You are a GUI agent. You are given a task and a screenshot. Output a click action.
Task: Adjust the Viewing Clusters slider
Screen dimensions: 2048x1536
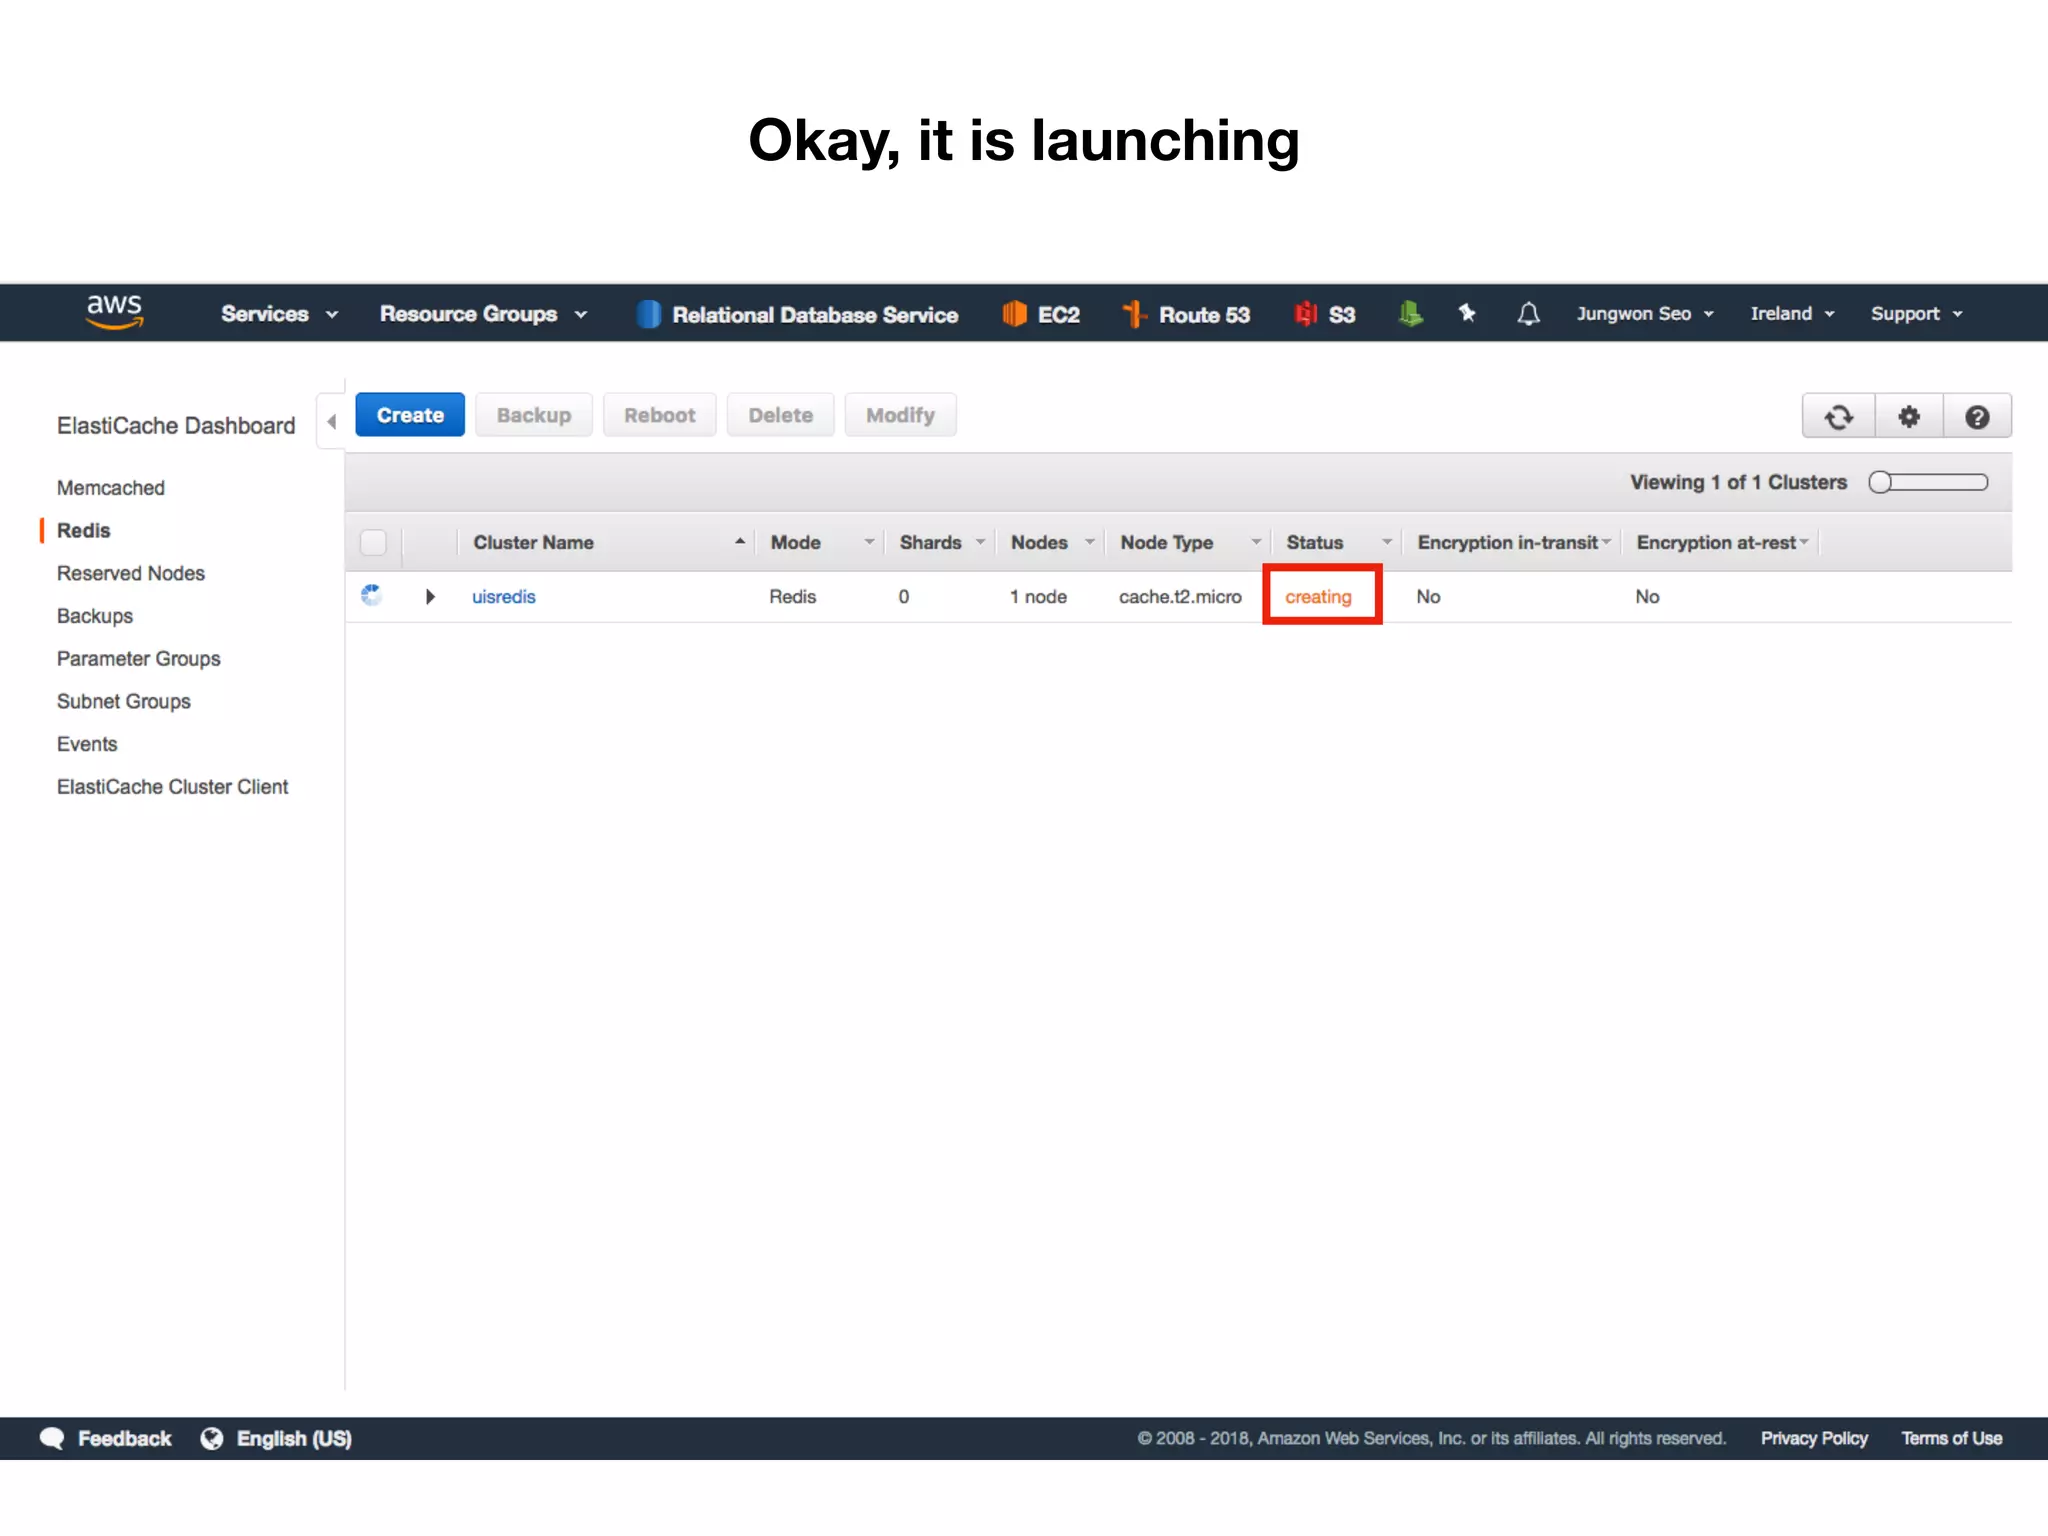point(1928,482)
